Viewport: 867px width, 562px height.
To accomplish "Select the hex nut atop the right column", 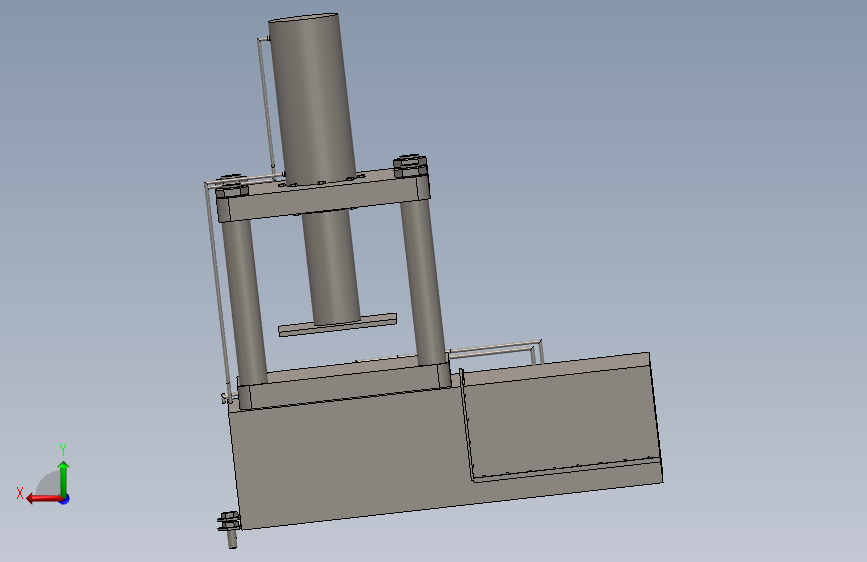I will [x=410, y=166].
